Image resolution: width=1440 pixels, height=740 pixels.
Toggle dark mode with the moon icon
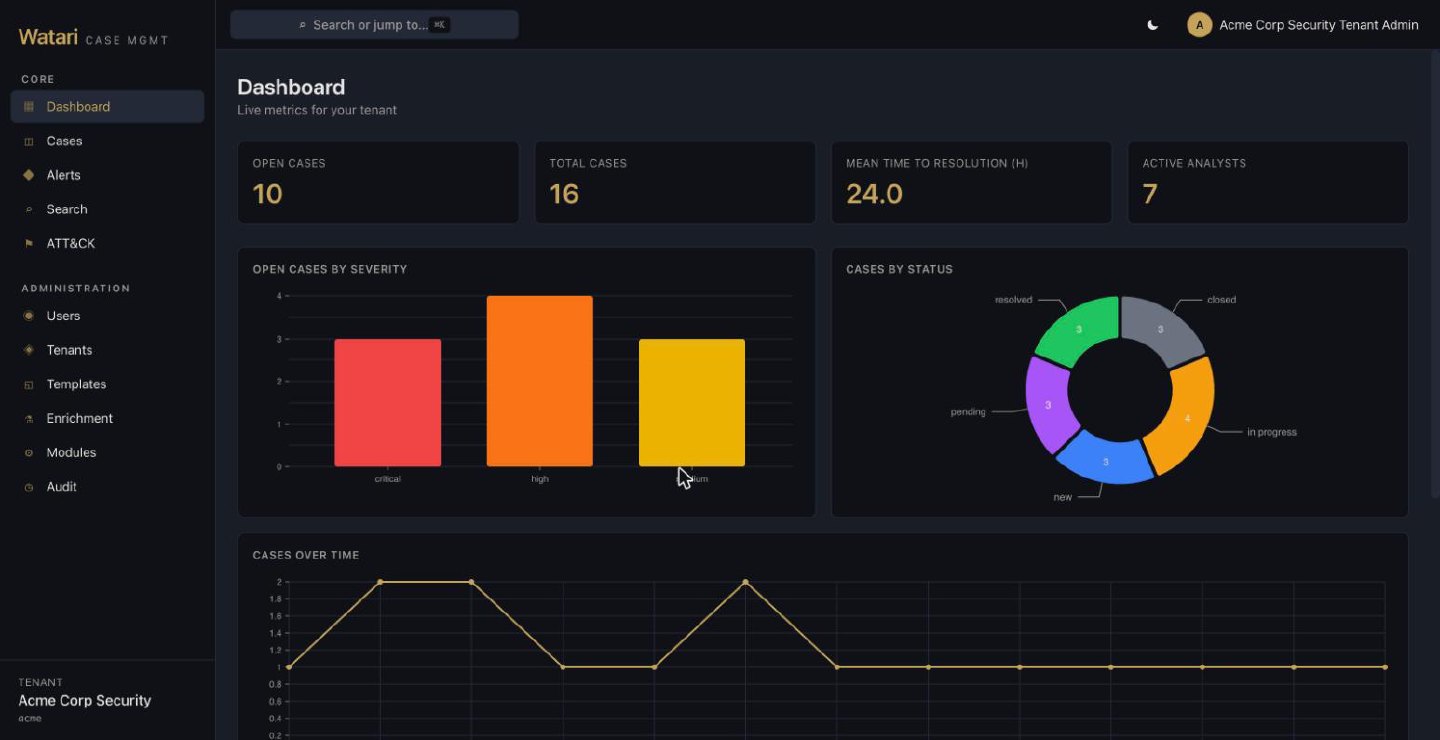[x=1152, y=25]
